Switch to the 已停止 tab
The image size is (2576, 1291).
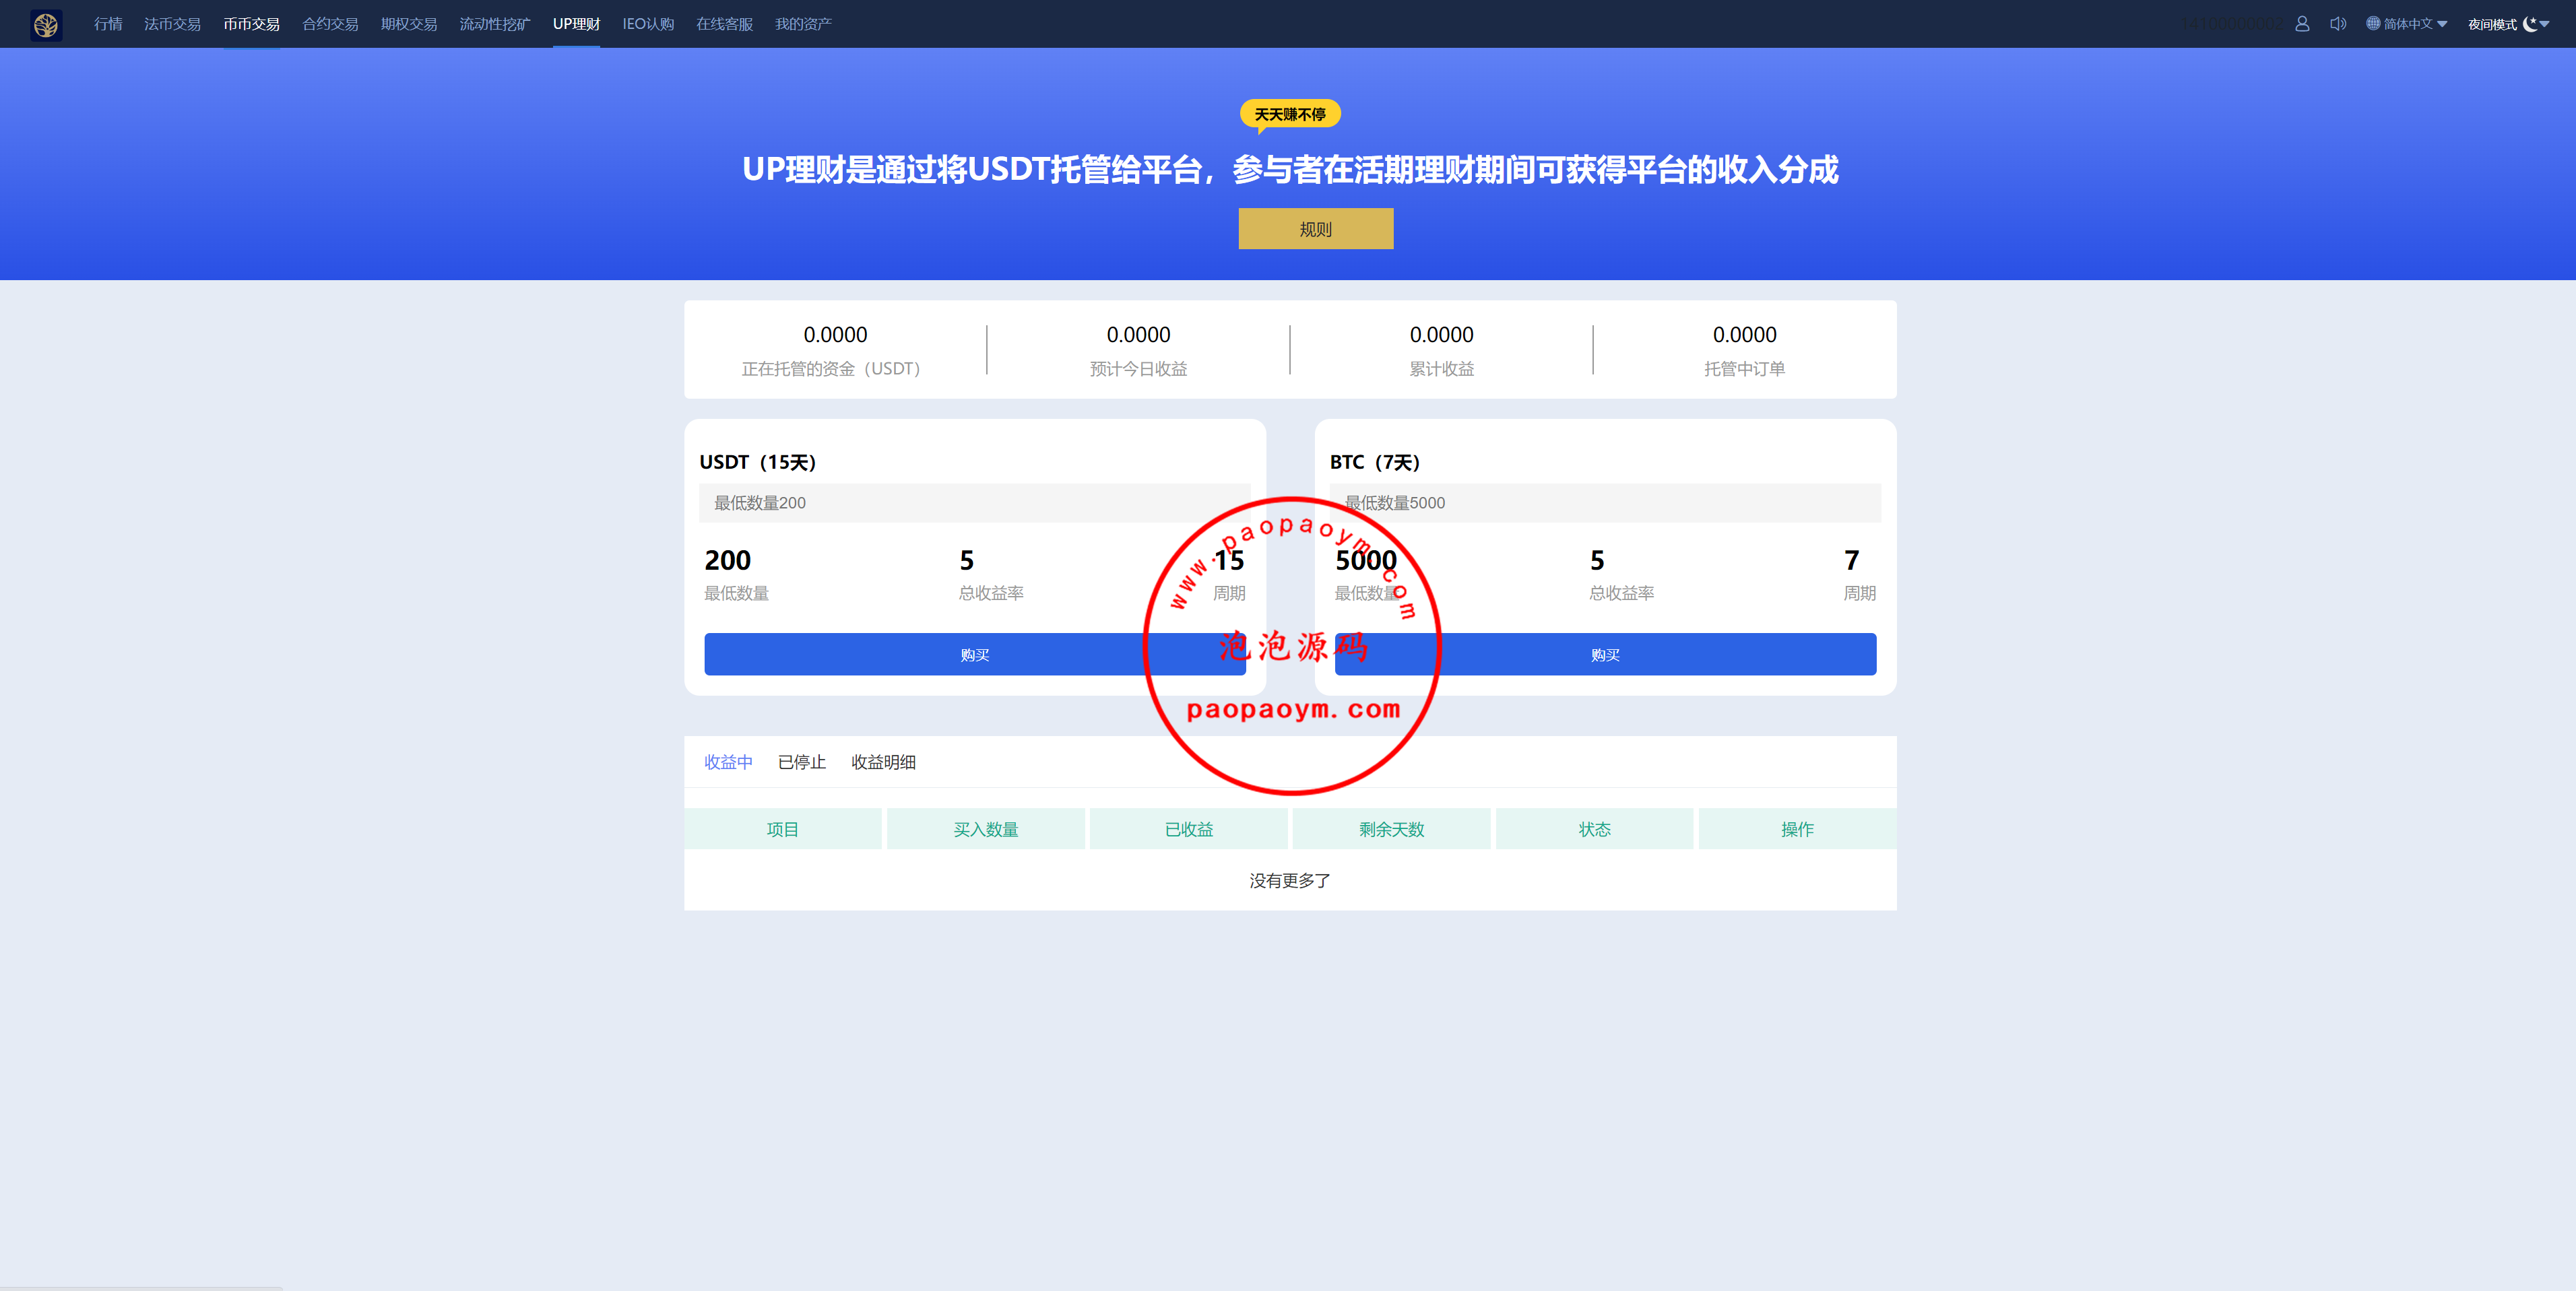click(x=802, y=762)
